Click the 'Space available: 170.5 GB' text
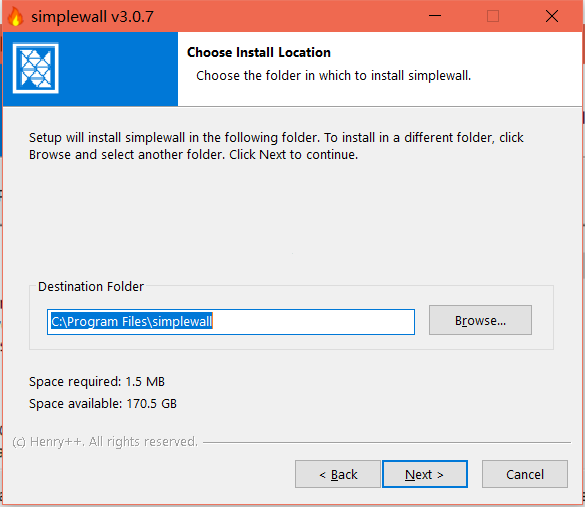 click(103, 404)
